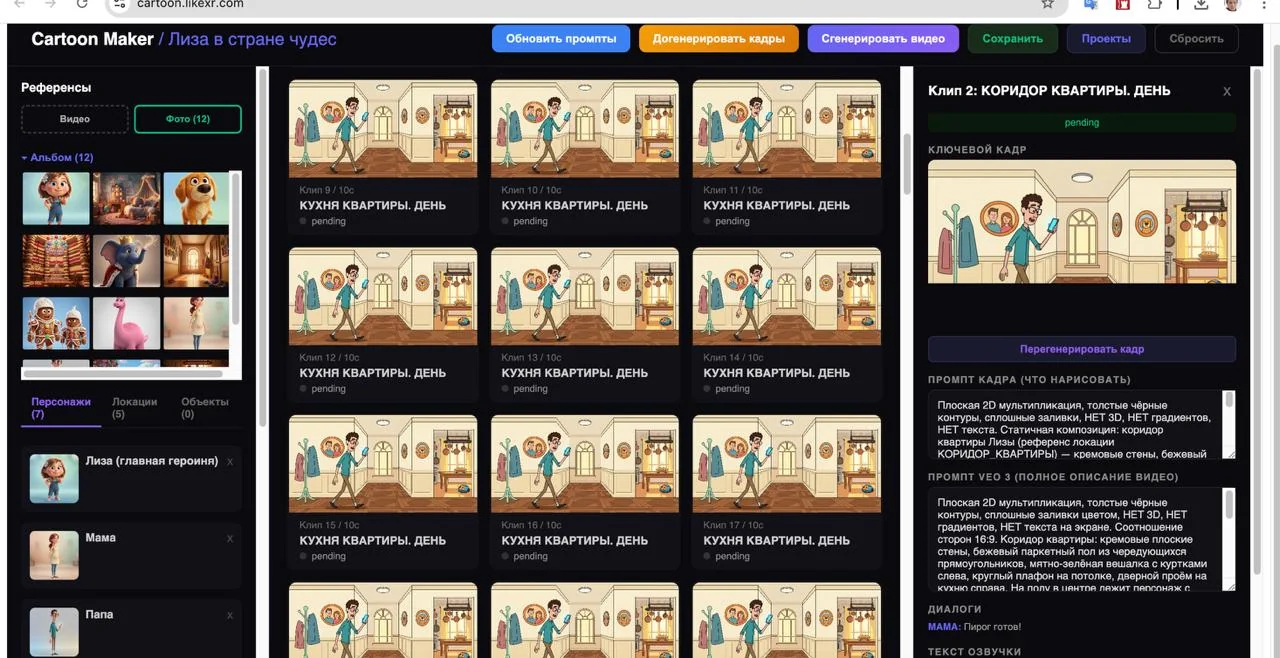Reload the page in the browser
This screenshot has height=658, width=1280.
(x=82, y=4)
